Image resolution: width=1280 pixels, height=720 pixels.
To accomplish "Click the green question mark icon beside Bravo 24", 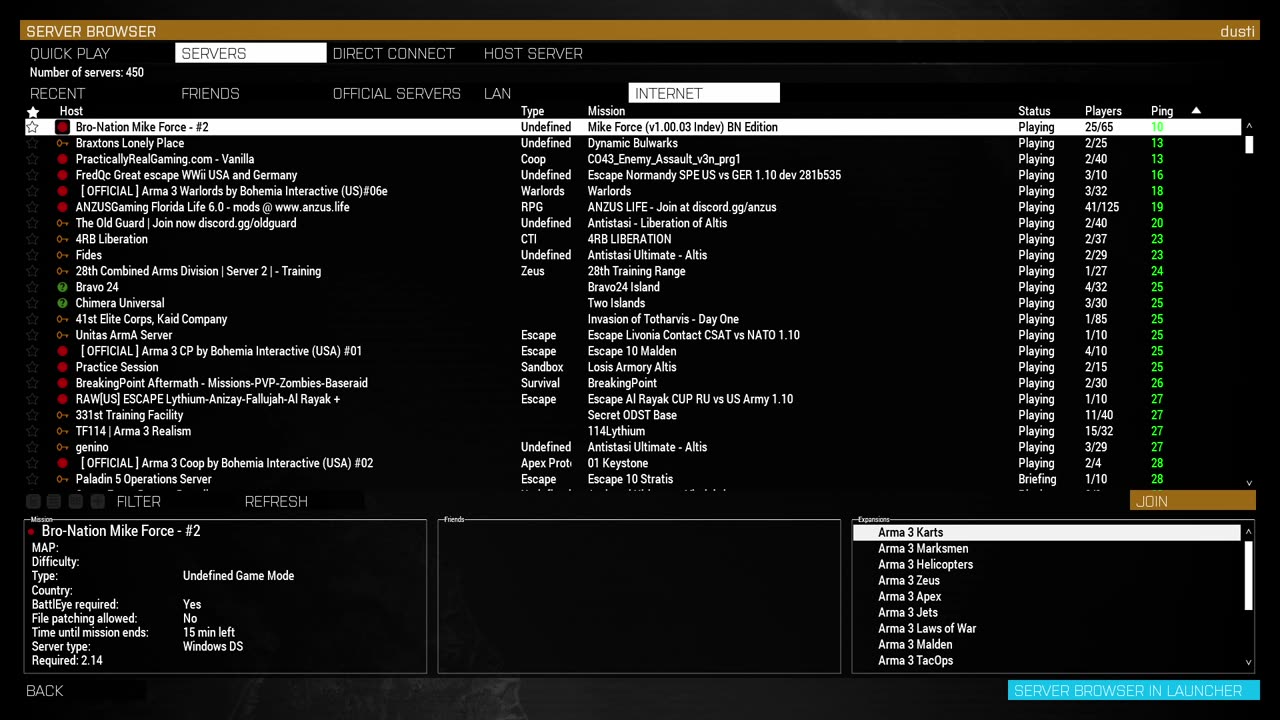I will (62, 287).
